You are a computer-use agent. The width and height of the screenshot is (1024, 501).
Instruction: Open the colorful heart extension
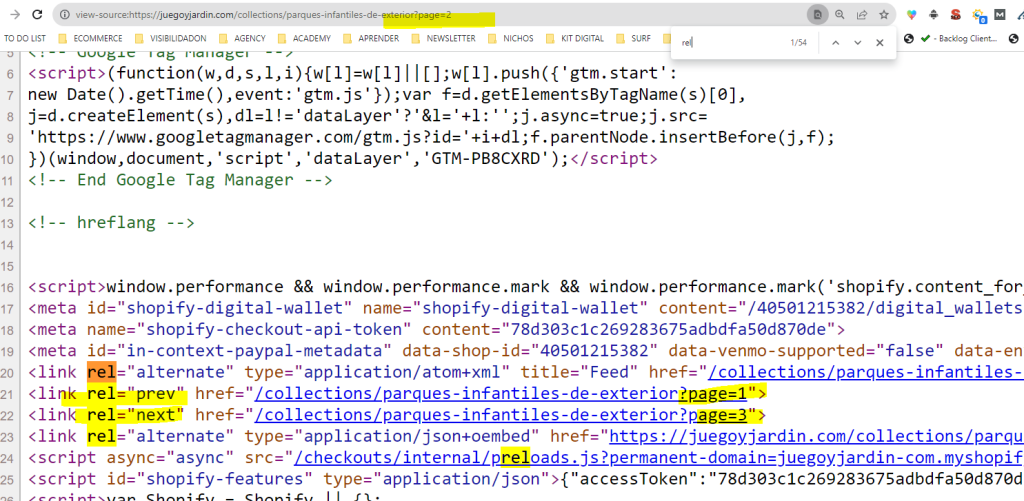coord(912,15)
